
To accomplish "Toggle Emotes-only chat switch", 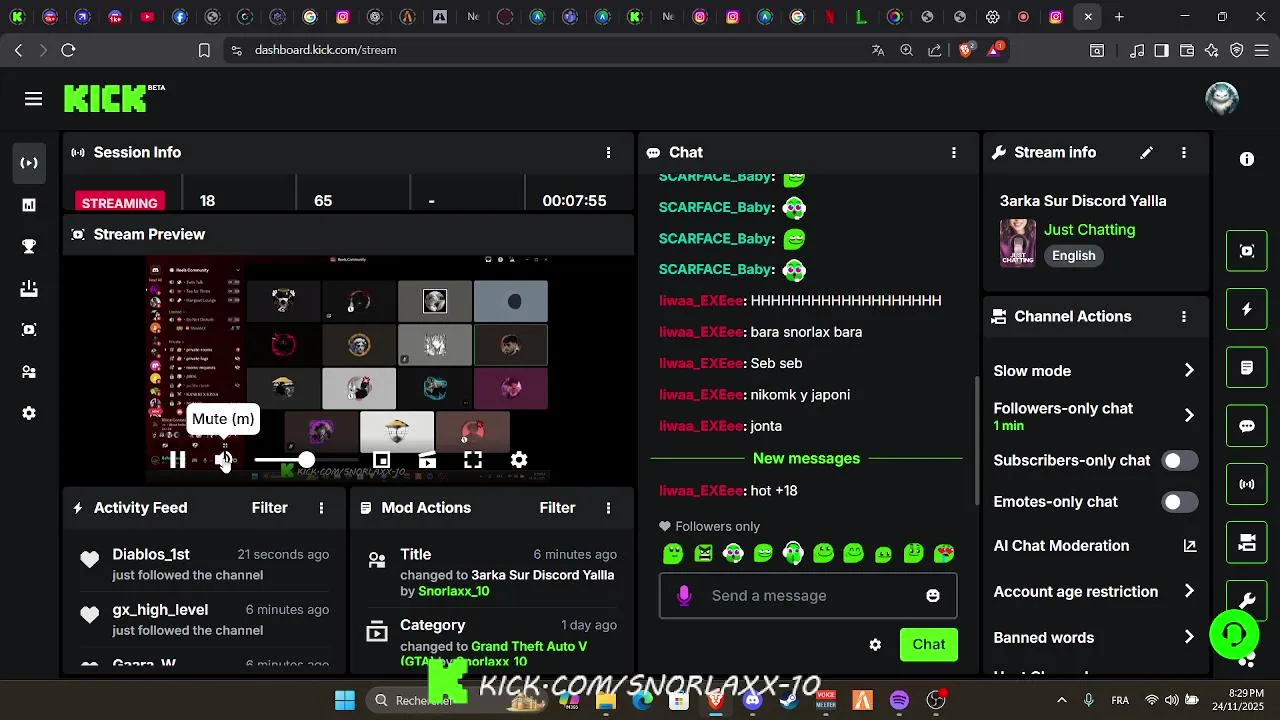I will [1180, 502].
